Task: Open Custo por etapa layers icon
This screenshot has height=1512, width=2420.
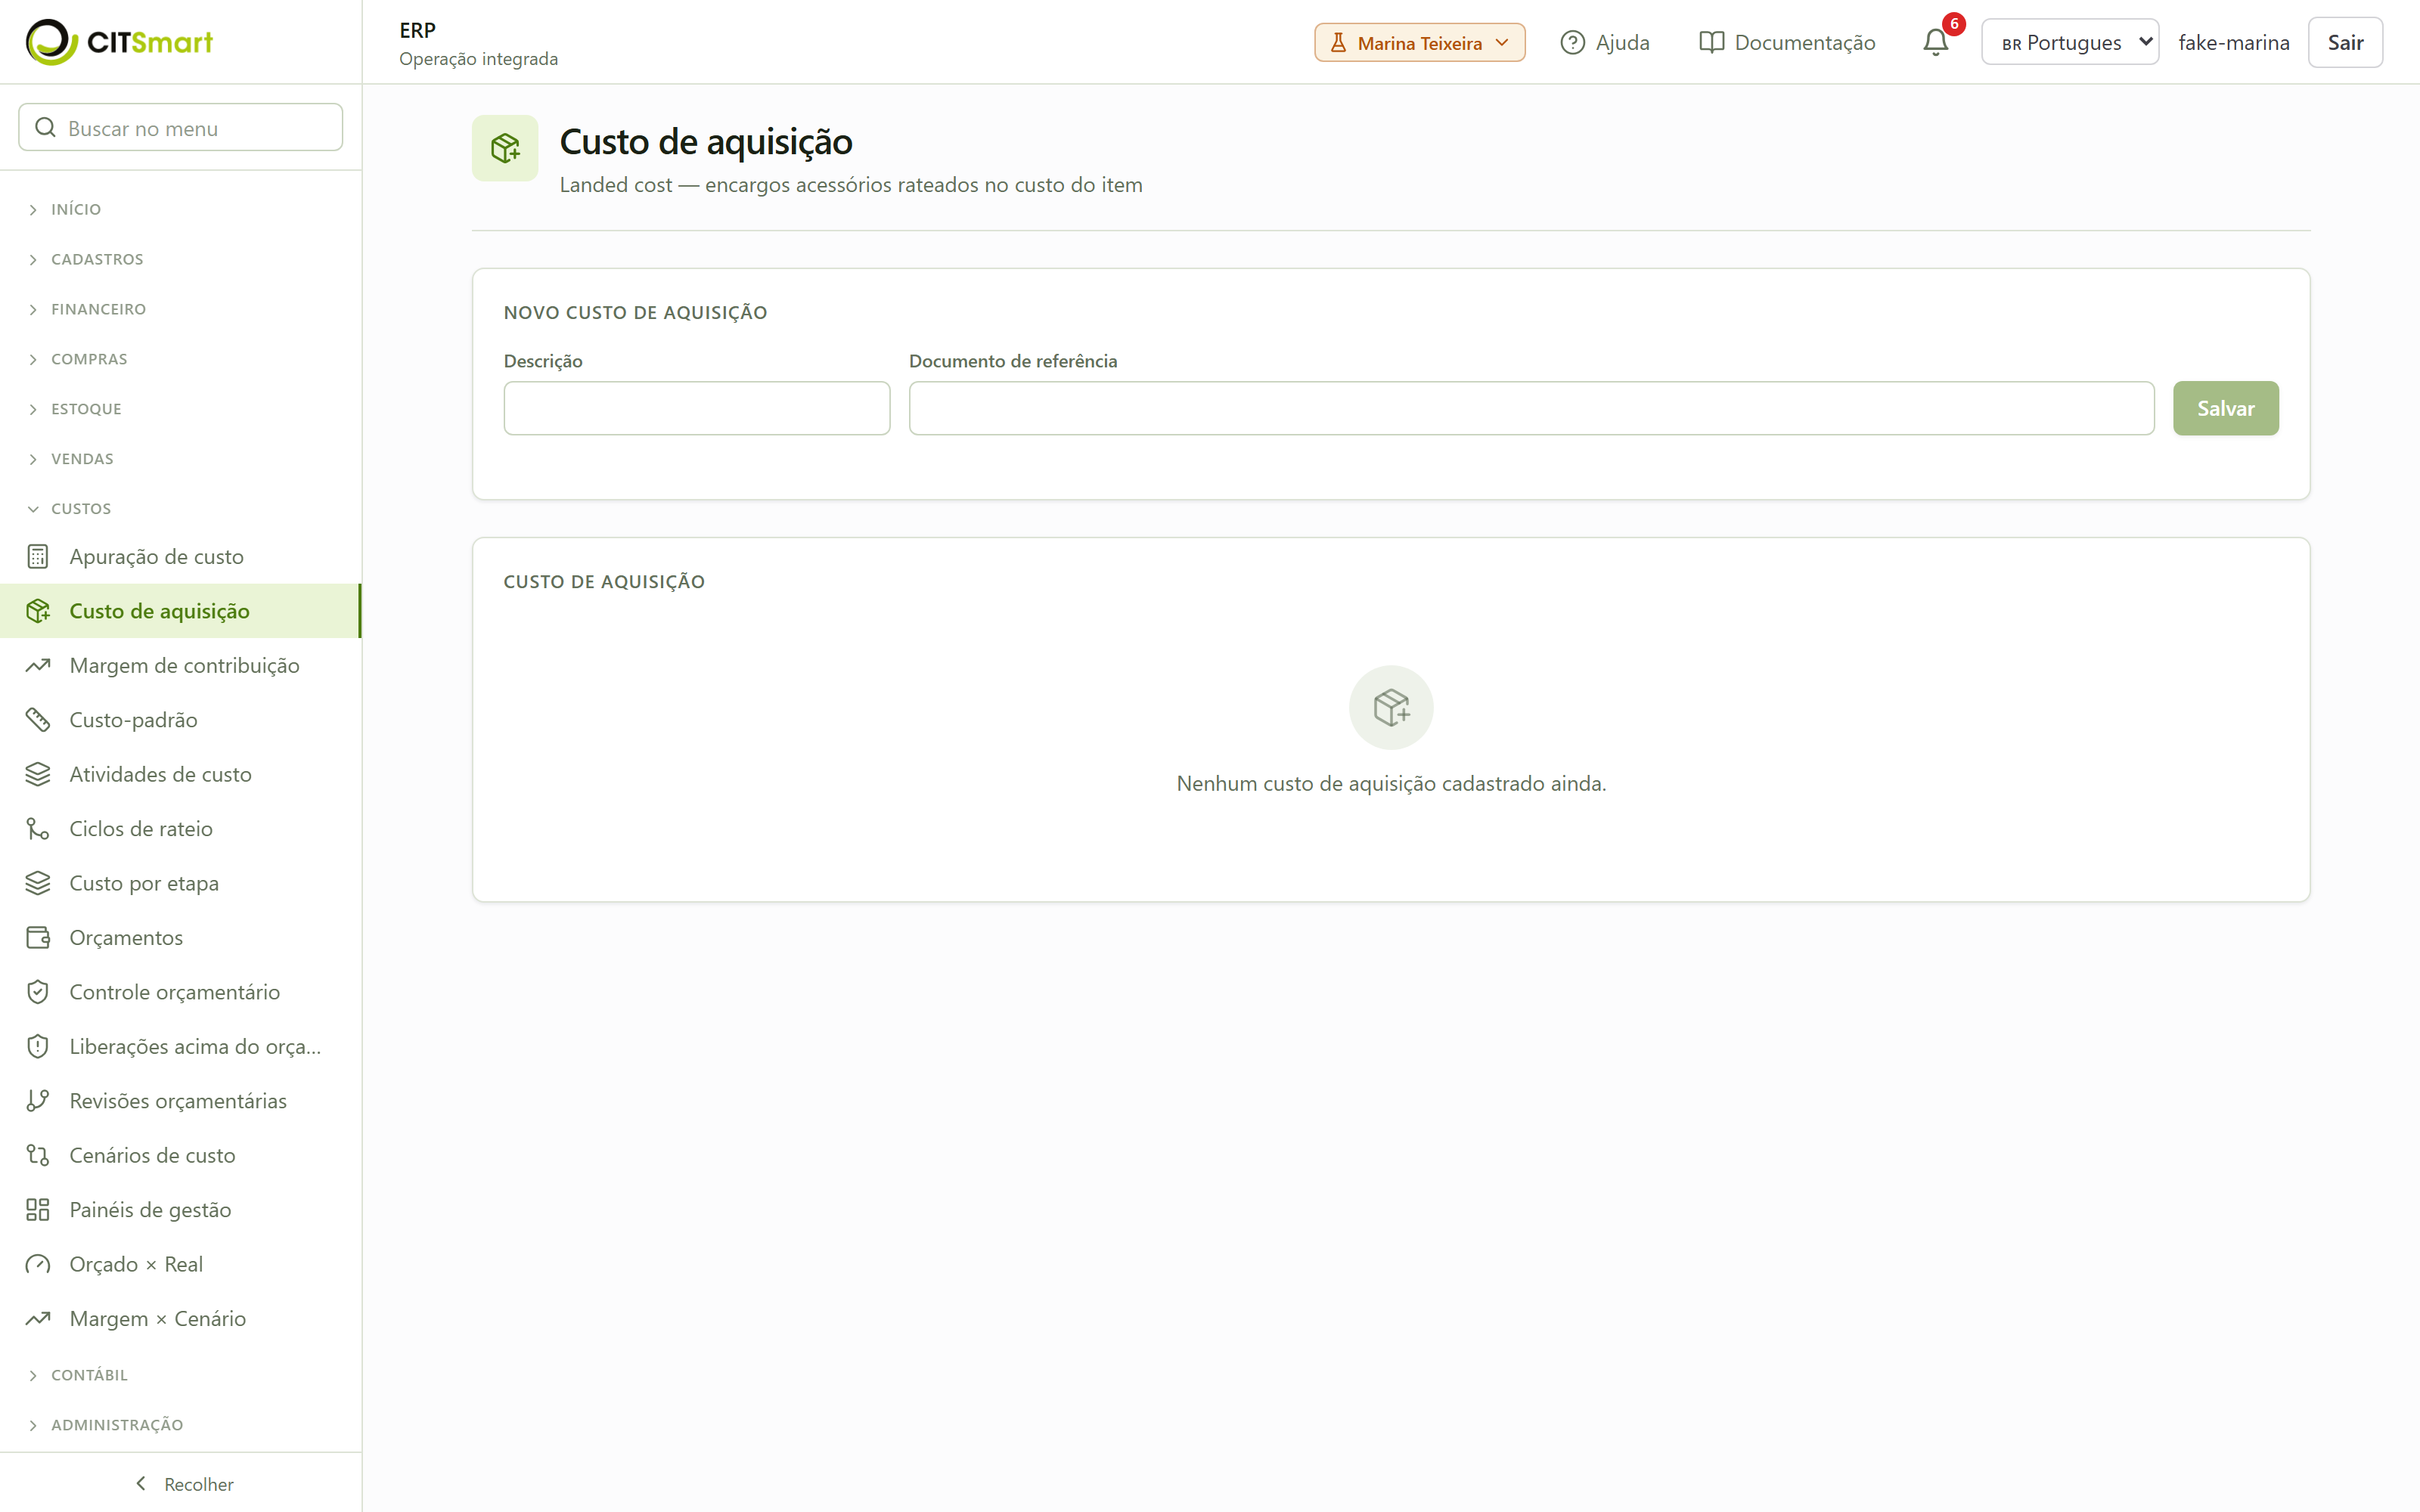Action: point(38,883)
